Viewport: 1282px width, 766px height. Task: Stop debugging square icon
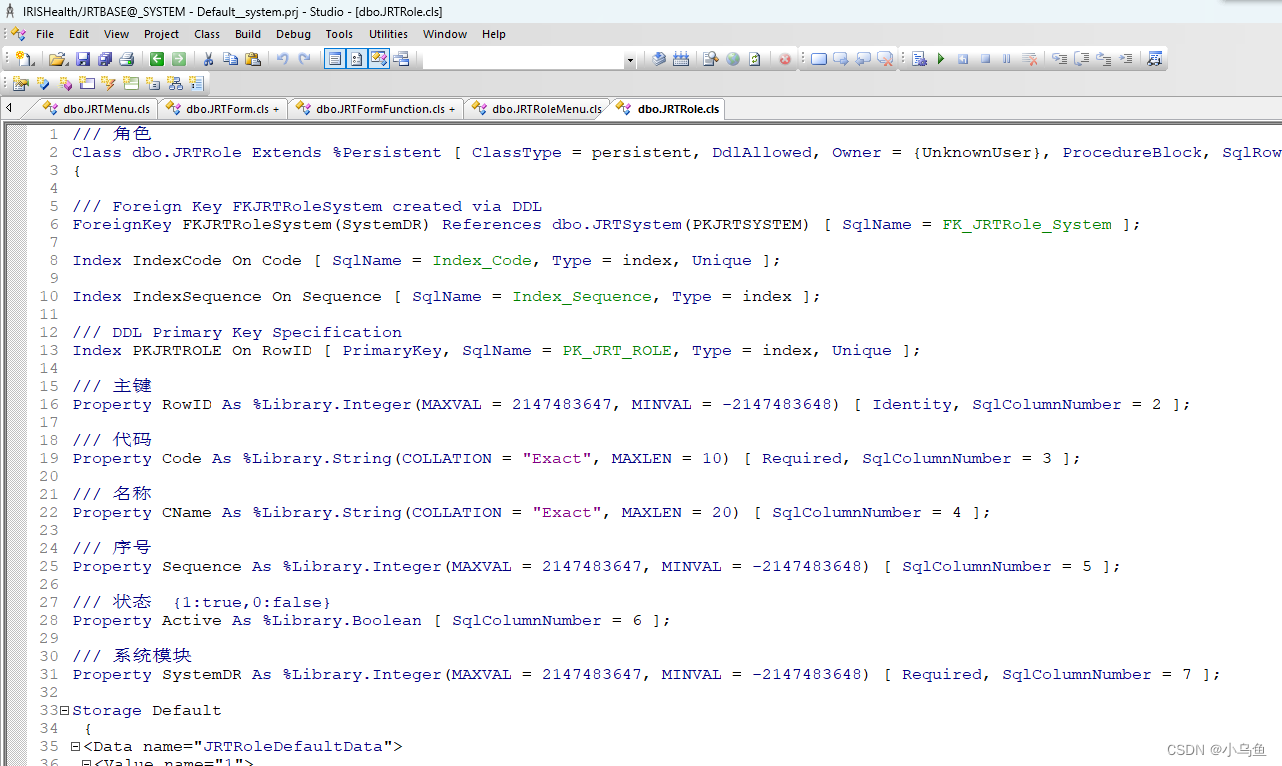coord(985,59)
